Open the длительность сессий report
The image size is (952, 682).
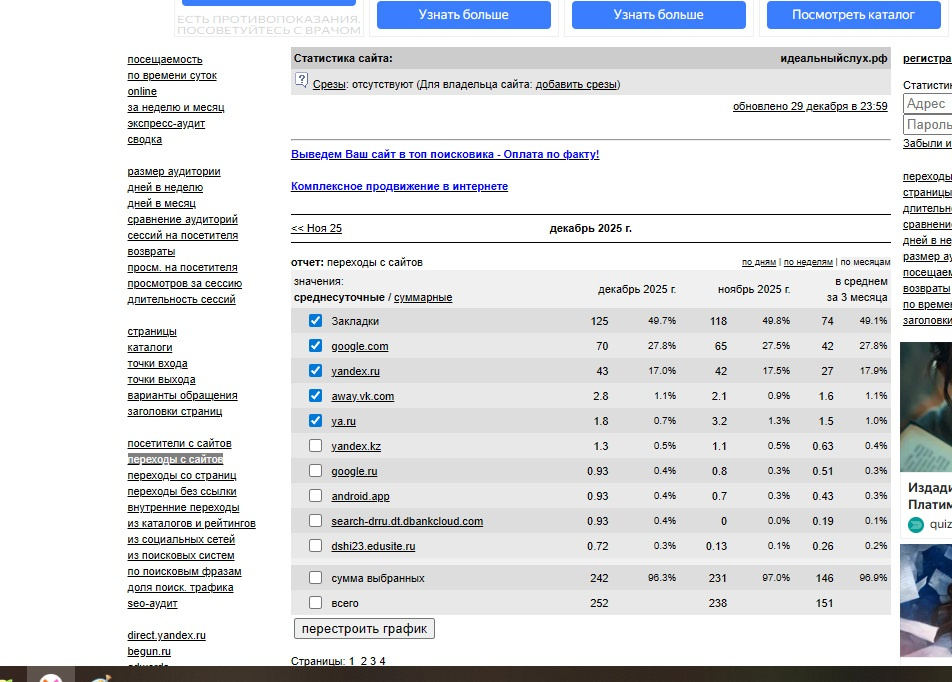(181, 299)
